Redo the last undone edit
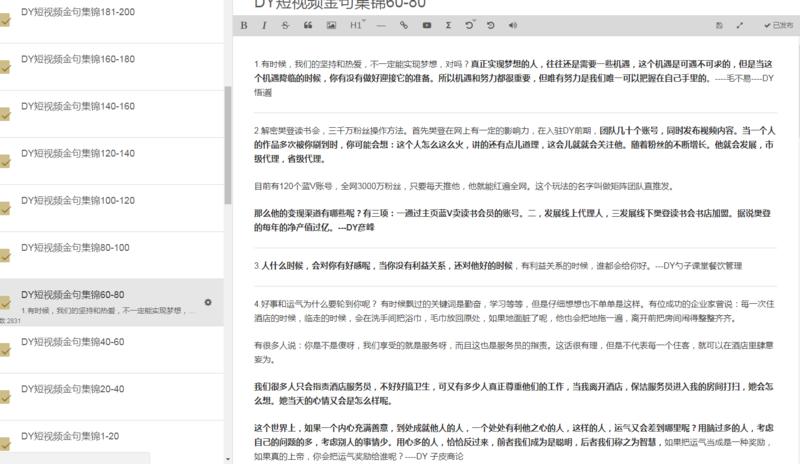The height and width of the screenshot is (464, 800). tap(490, 25)
